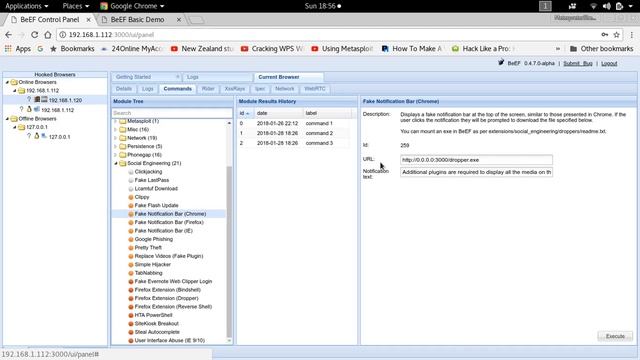Click the Execute button

(x=615, y=336)
